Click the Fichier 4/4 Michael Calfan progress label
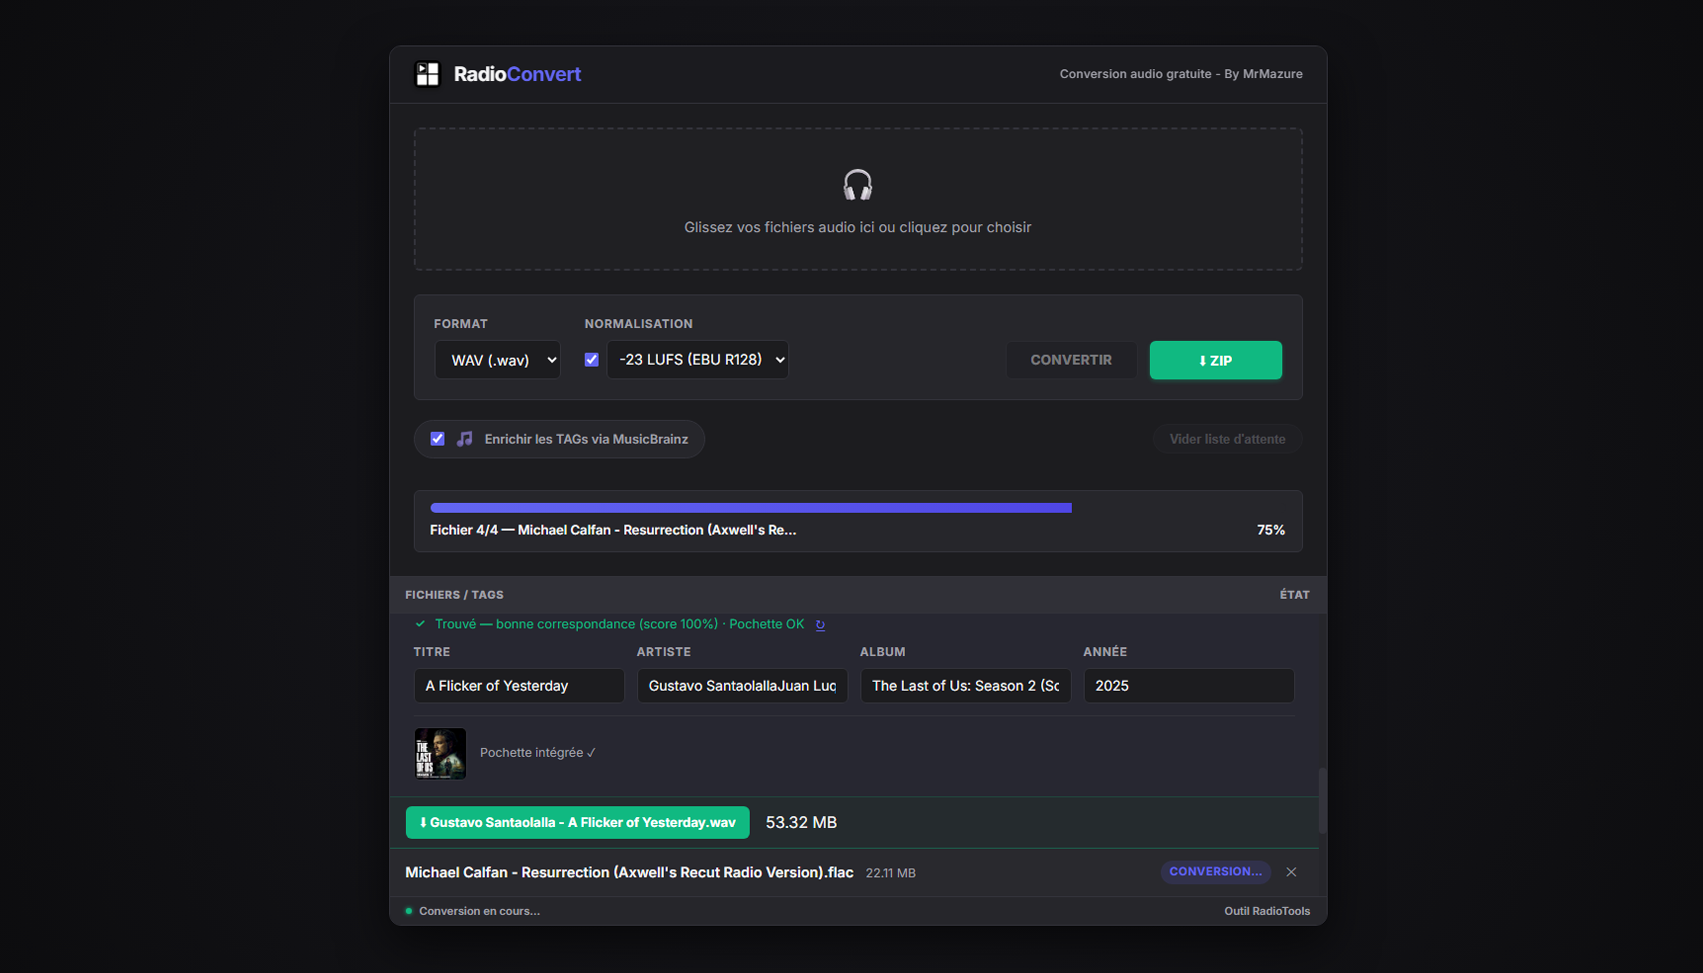This screenshot has height=973, width=1703. coord(613,530)
